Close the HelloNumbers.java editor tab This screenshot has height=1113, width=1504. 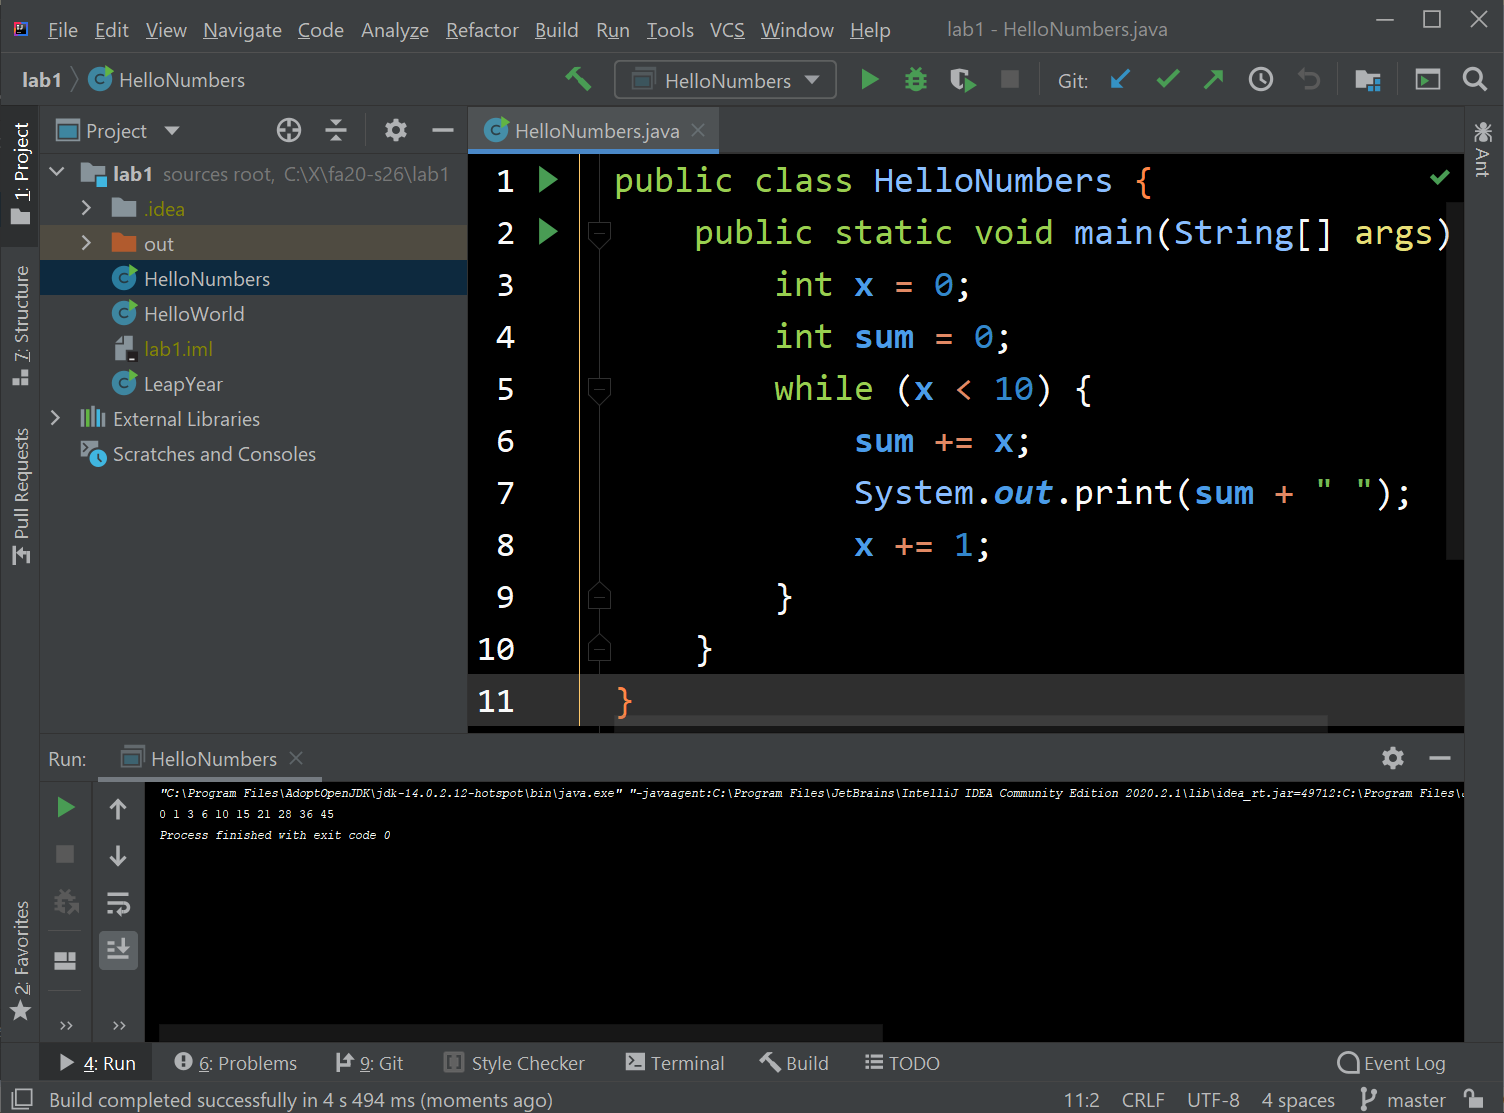(x=698, y=130)
